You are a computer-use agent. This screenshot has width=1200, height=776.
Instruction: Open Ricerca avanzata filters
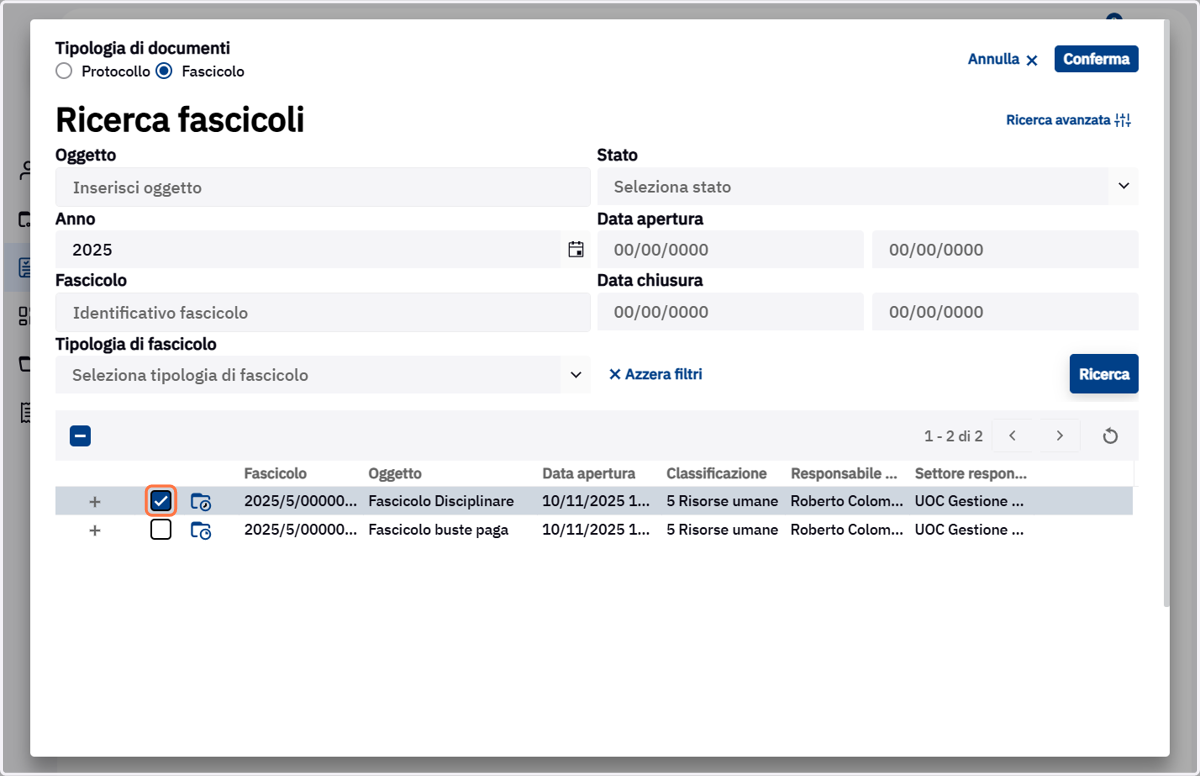tap(1068, 120)
